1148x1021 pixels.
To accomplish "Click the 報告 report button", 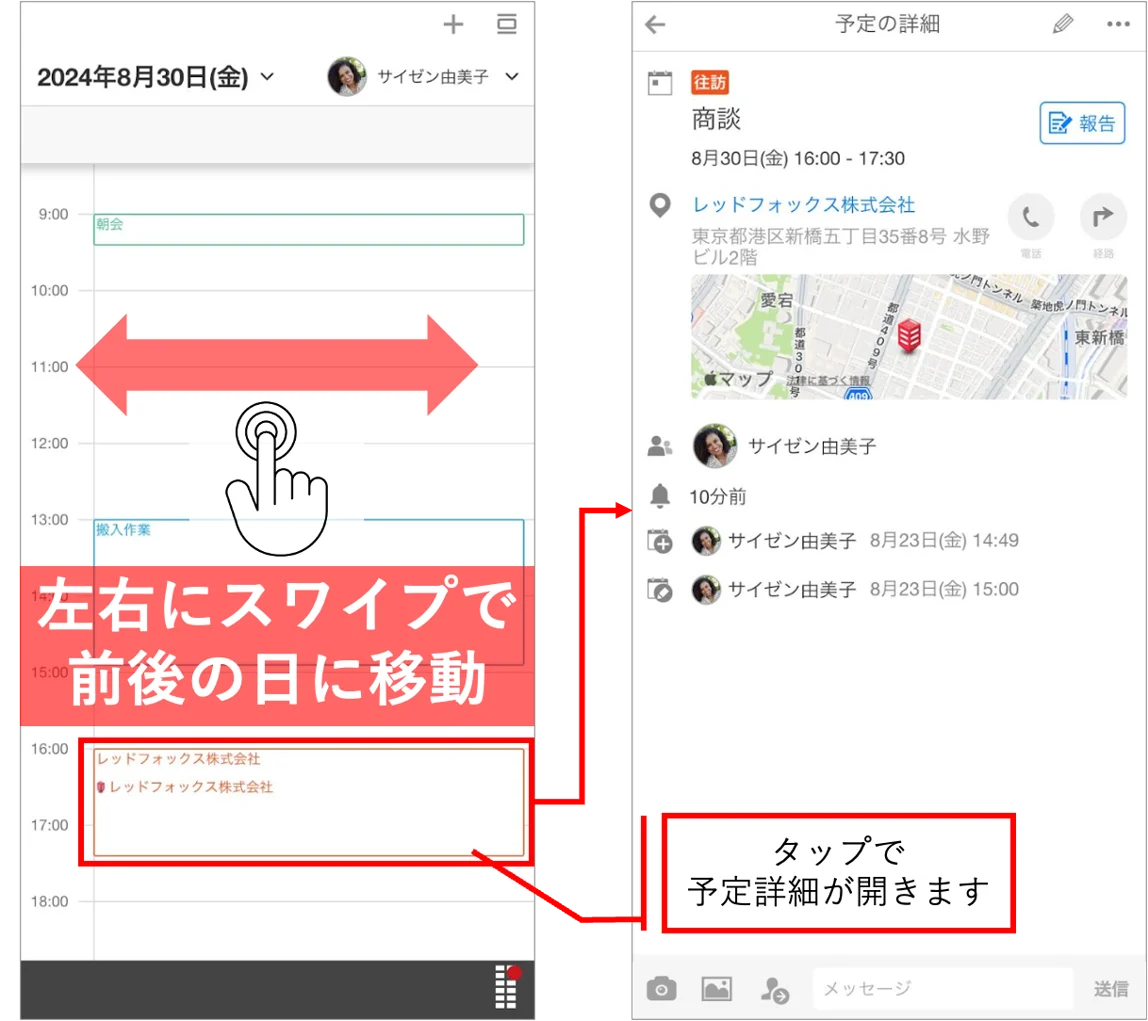I will click(x=1082, y=123).
